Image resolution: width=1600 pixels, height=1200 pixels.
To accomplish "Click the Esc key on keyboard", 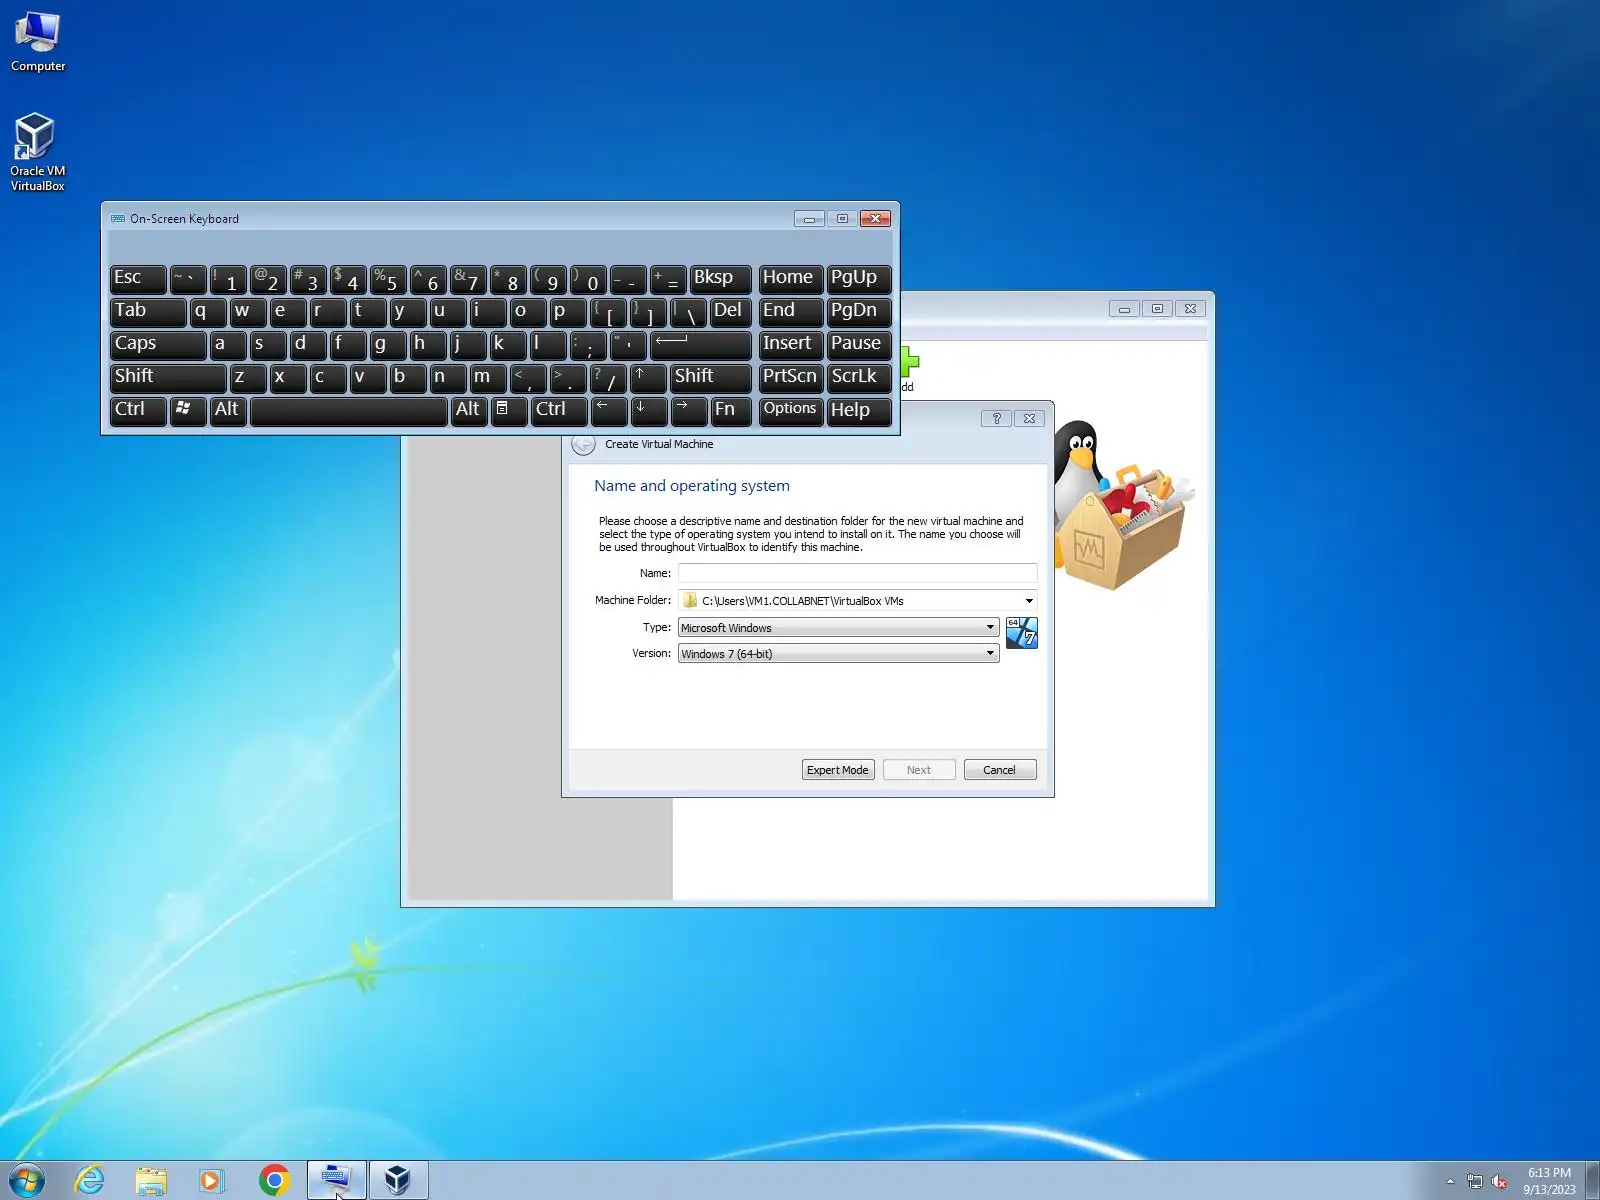I will [138, 278].
